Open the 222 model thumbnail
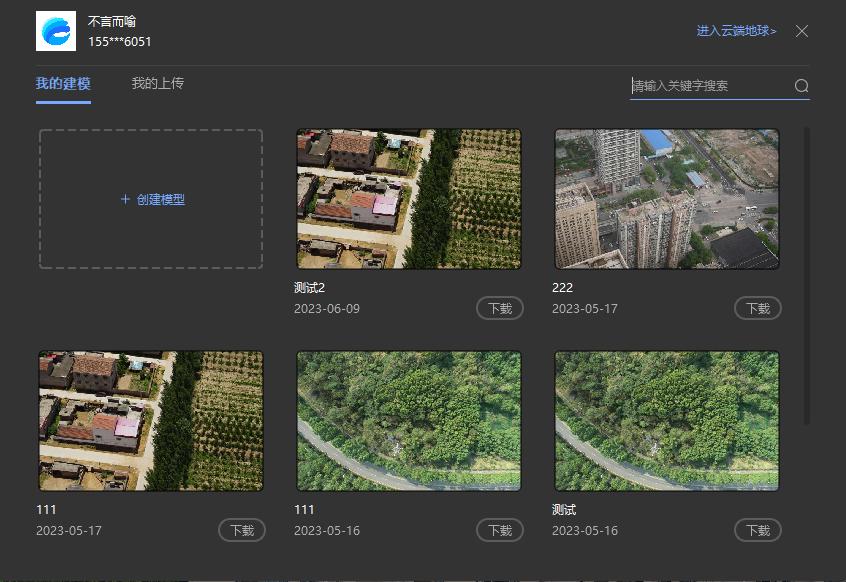The image size is (846, 582). (667, 199)
